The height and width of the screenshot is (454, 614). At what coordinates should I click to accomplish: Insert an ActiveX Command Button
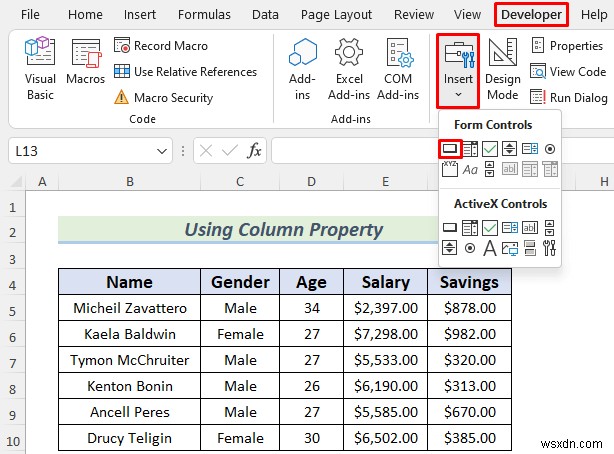point(450,228)
